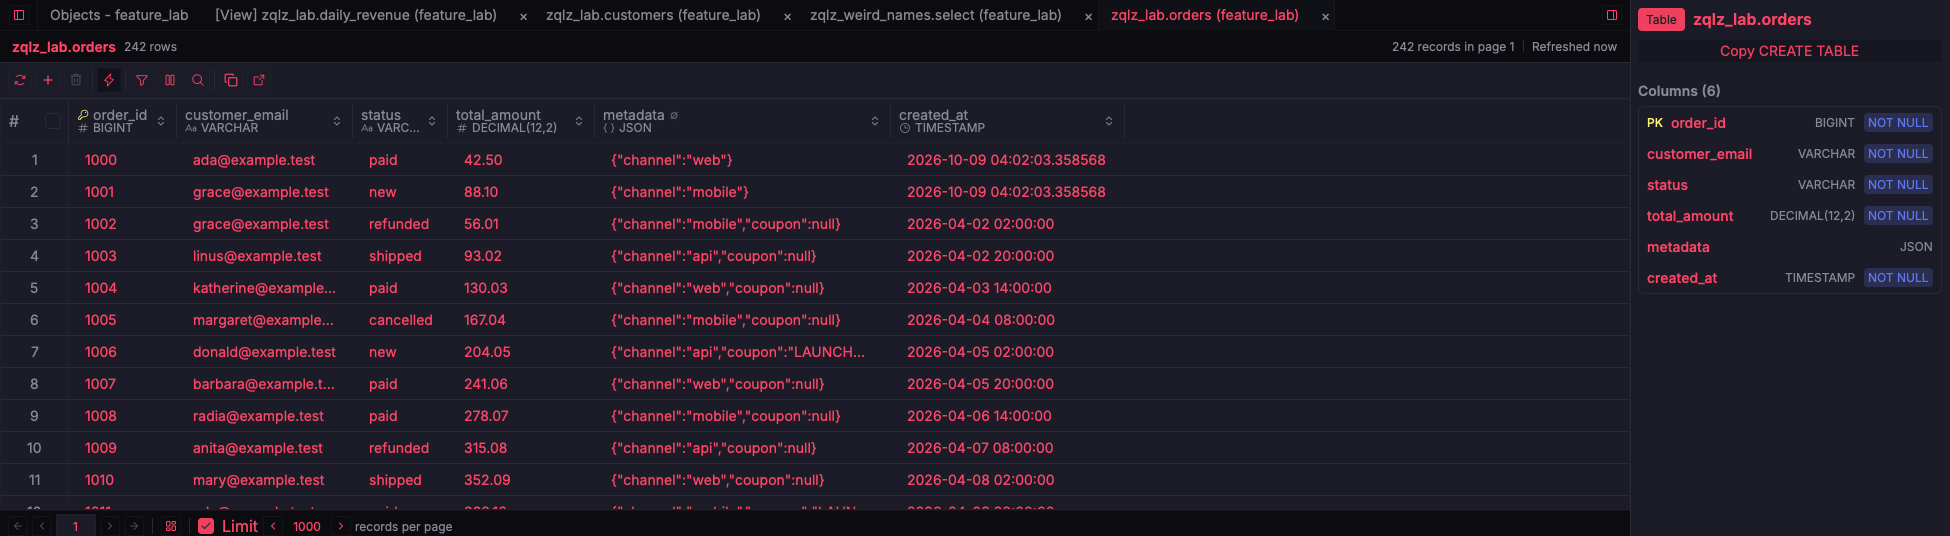
Task: Open the filter funnel tool
Action: (x=142, y=80)
